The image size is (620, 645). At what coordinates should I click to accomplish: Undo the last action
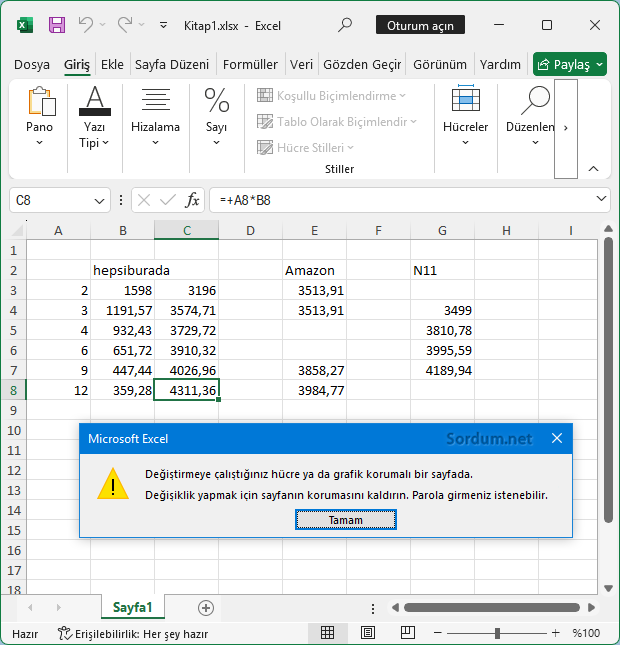[x=85, y=25]
